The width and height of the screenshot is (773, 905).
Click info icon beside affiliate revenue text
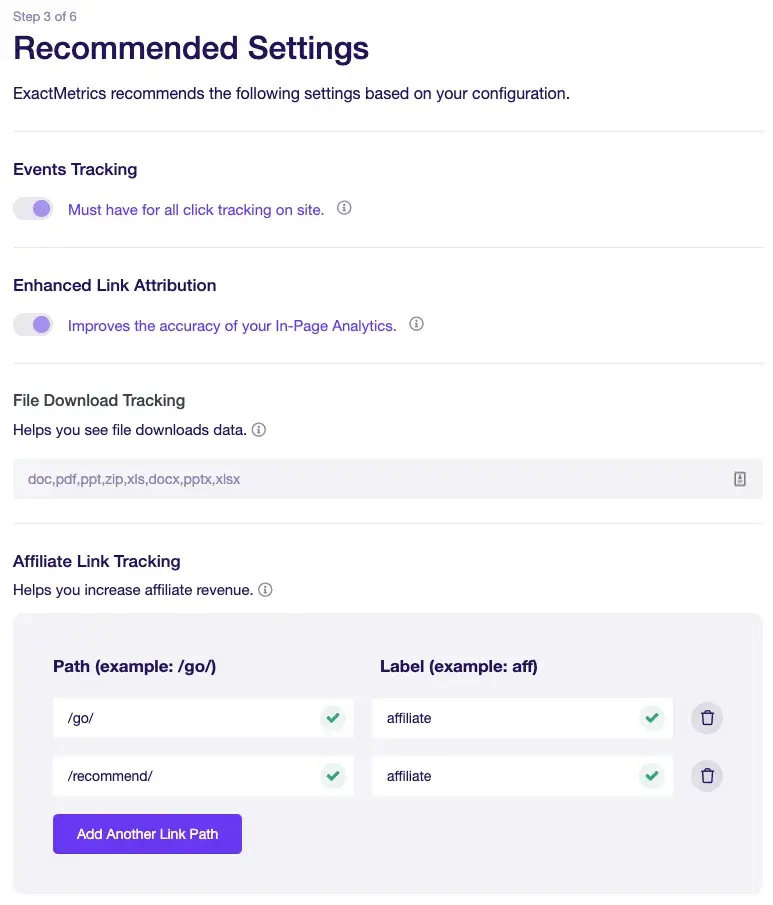(265, 590)
